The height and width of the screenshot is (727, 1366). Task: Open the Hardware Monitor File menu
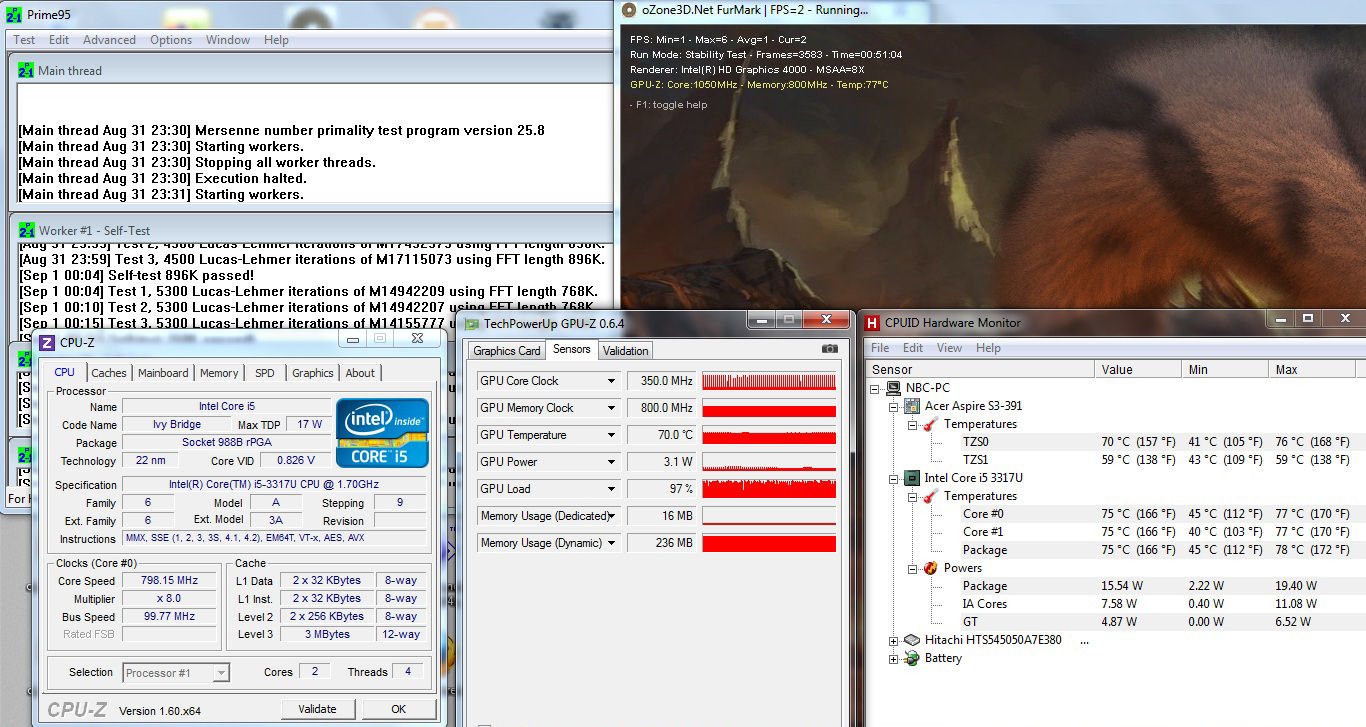pos(880,348)
